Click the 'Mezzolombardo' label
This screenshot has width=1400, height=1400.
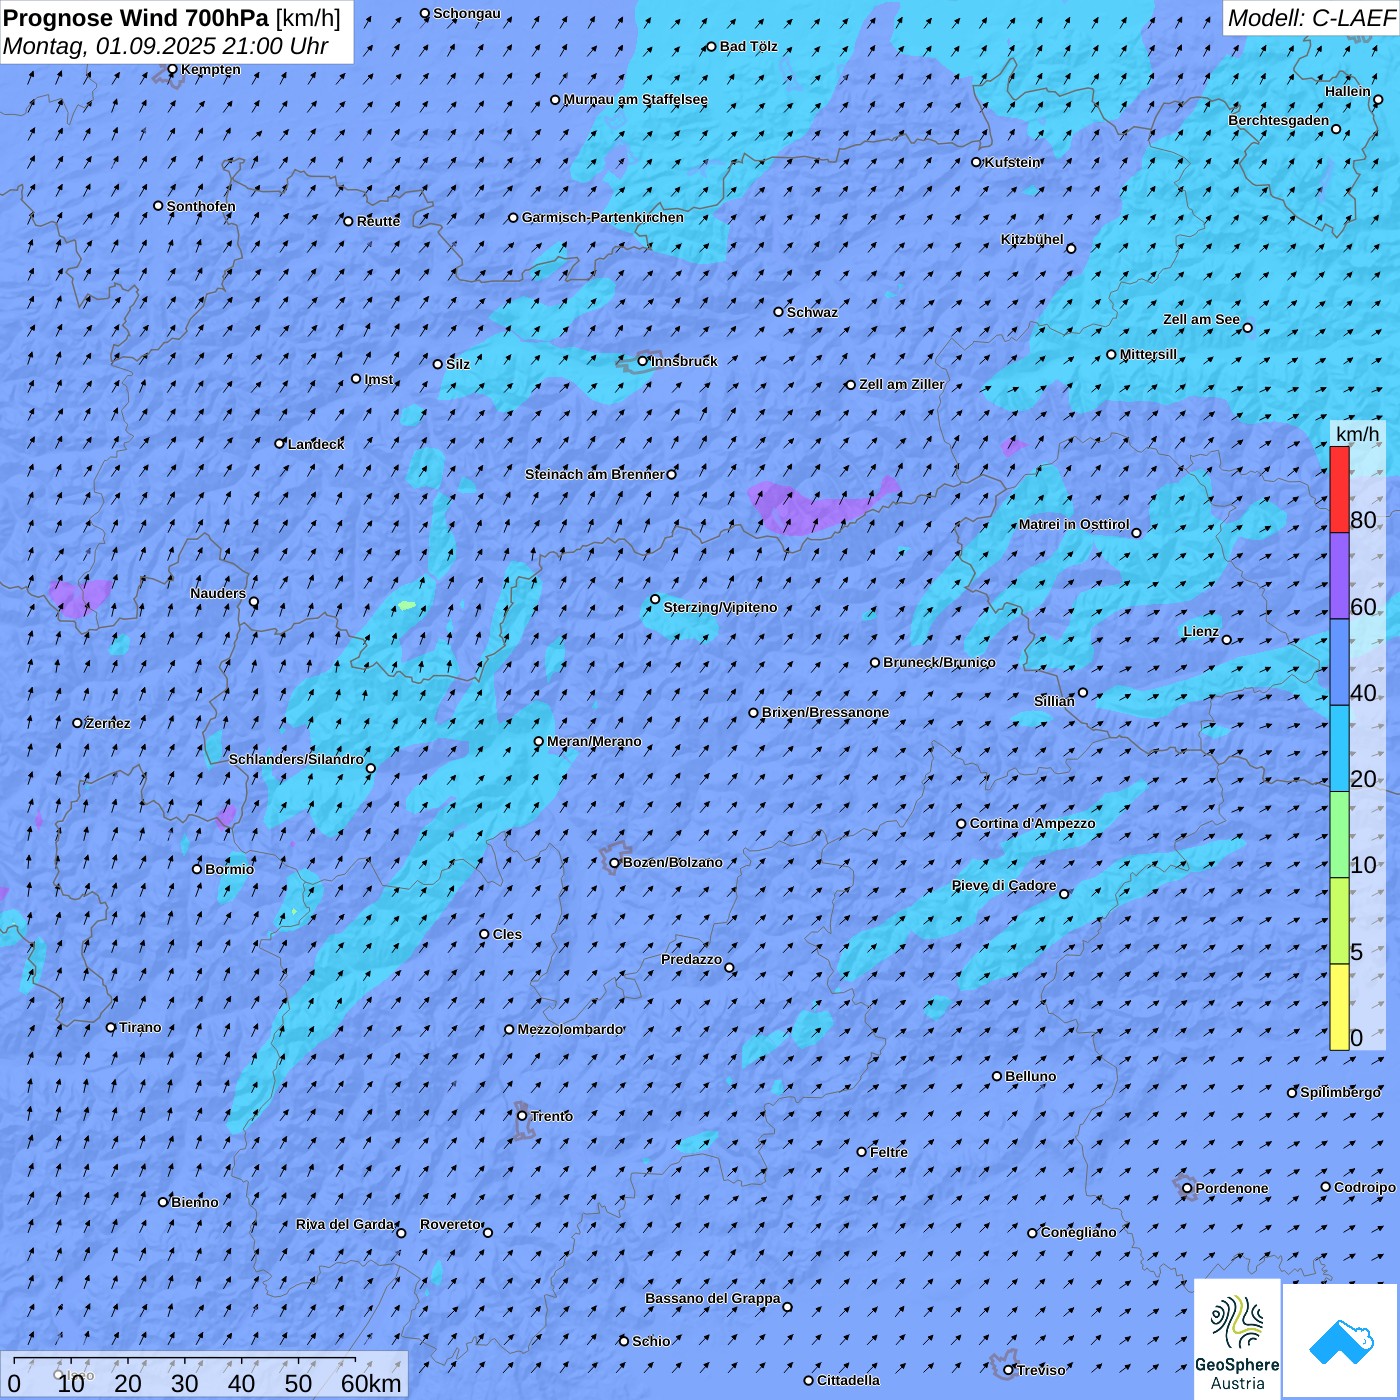point(570,1029)
